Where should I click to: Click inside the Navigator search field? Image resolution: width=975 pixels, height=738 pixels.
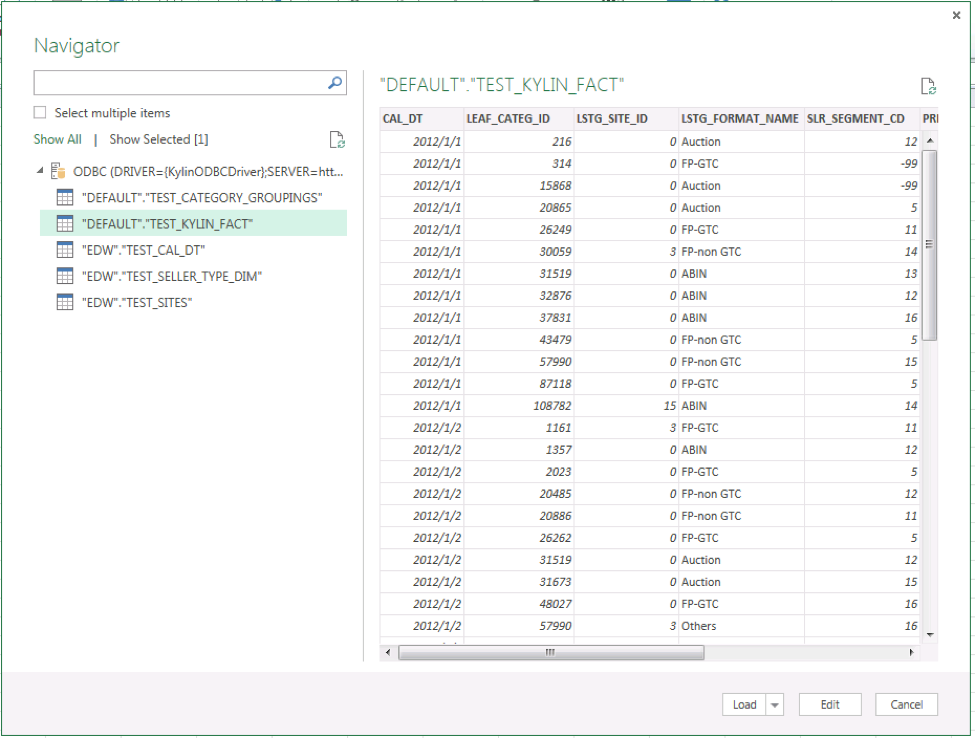pos(180,83)
